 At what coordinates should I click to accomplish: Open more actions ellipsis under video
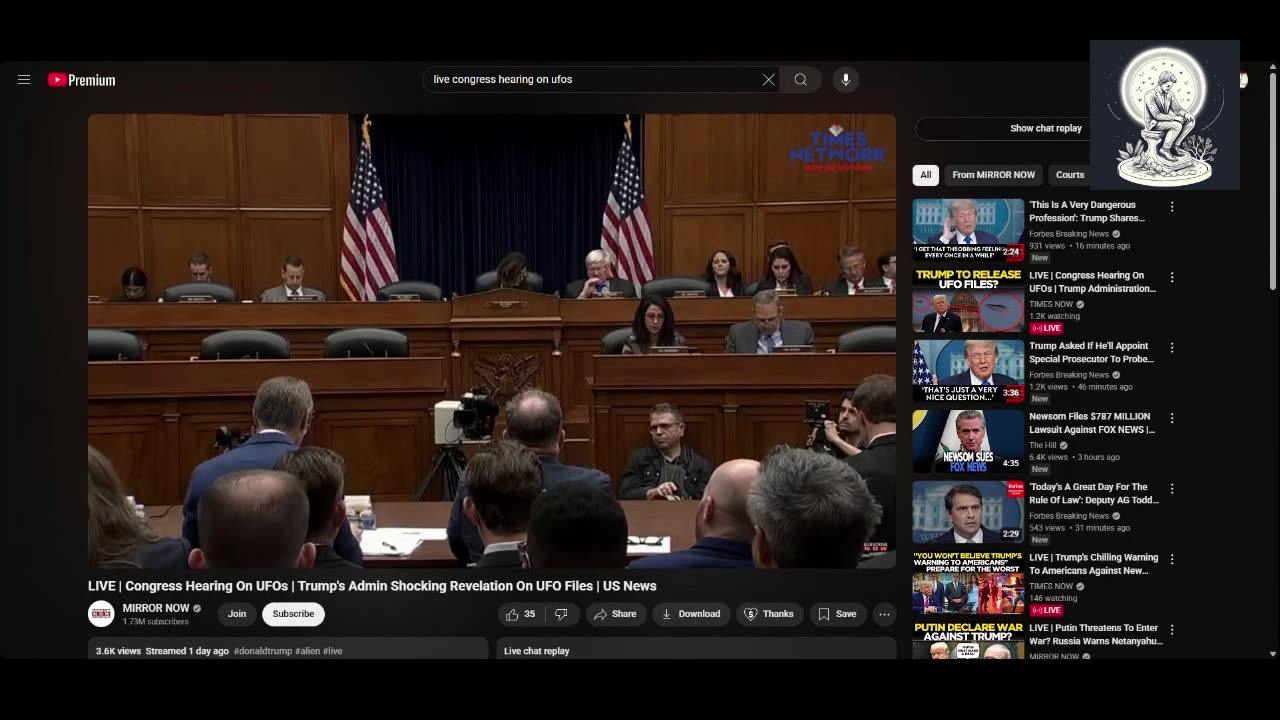click(x=884, y=614)
